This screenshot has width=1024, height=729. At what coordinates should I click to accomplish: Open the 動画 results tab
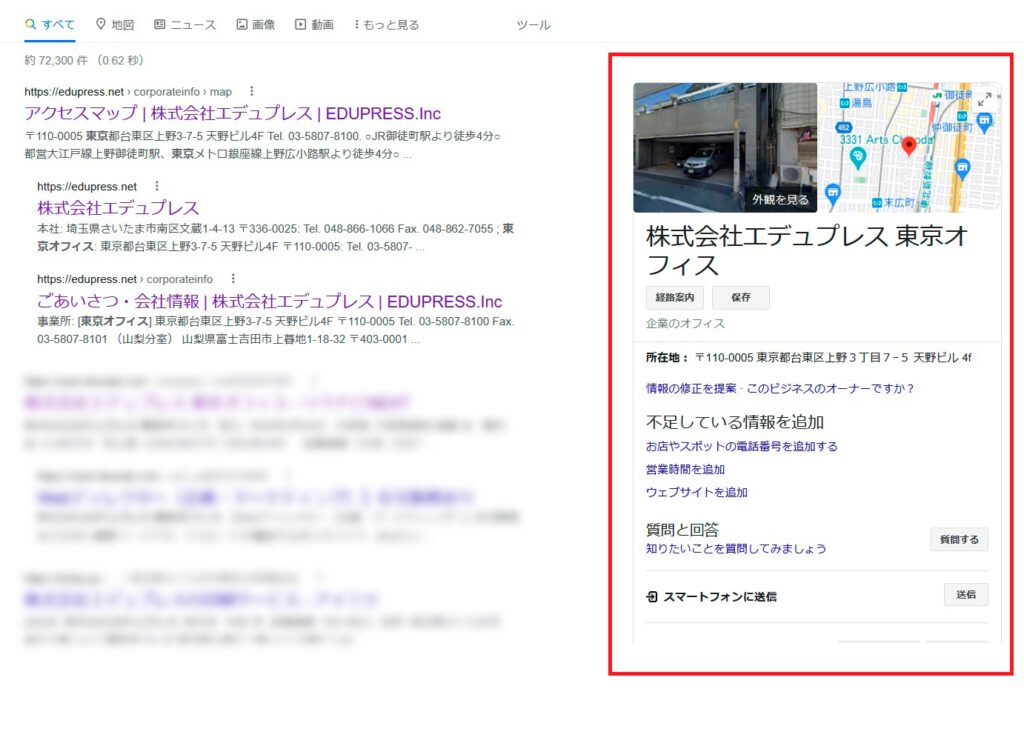[x=314, y=25]
